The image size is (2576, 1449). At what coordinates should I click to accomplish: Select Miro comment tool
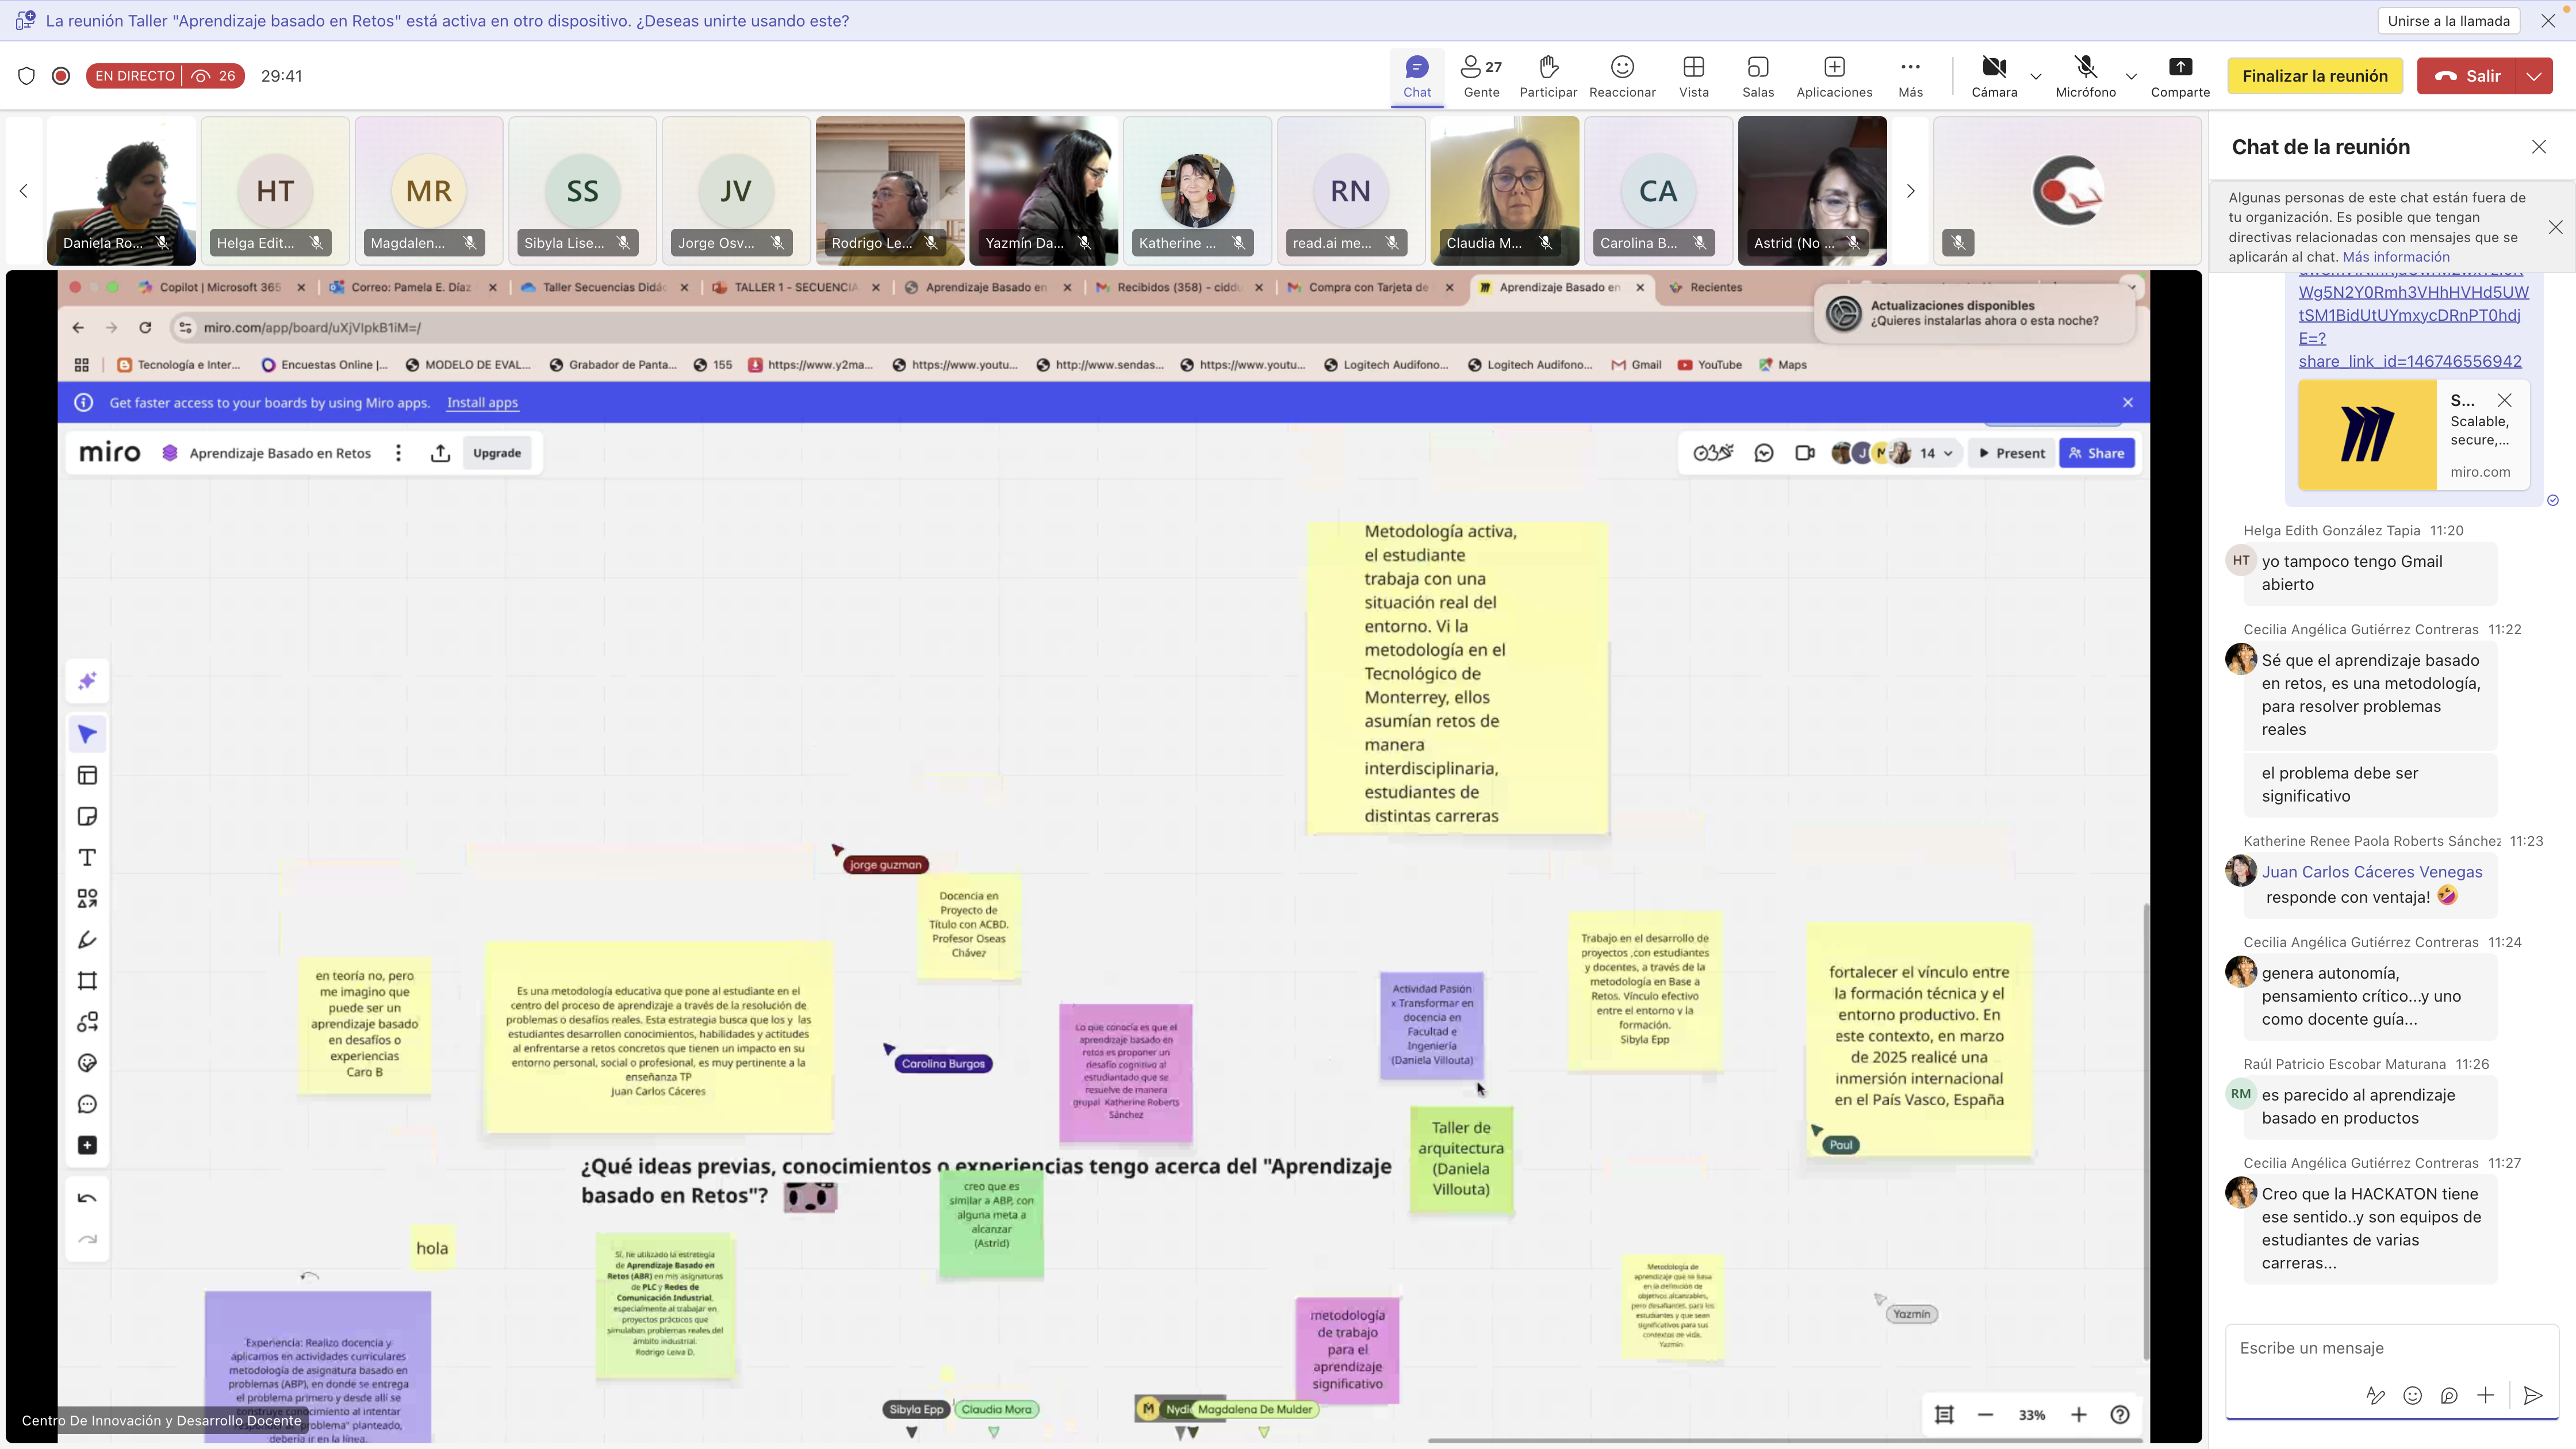[x=87, y=1105]
